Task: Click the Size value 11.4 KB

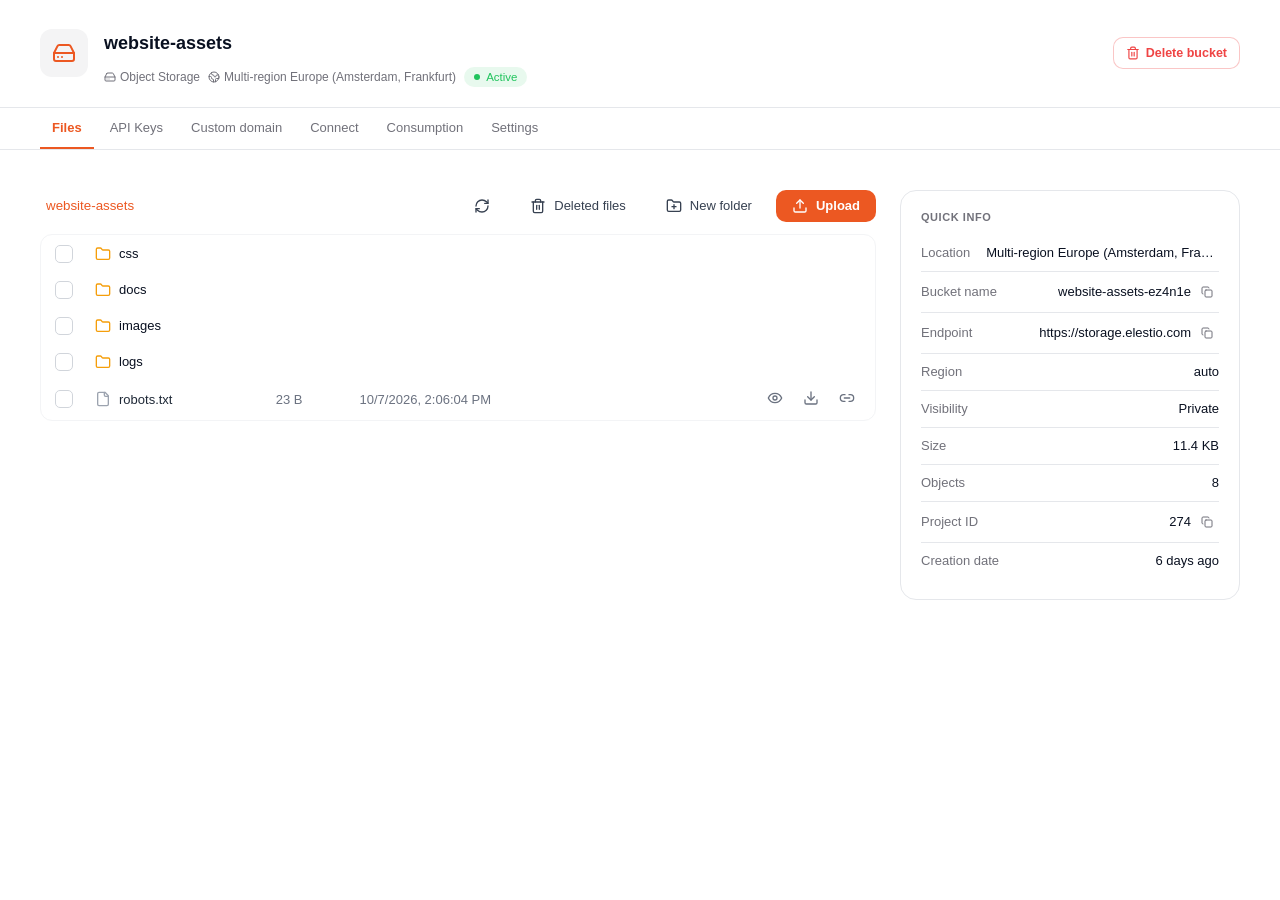Action: click(1196, 446)
